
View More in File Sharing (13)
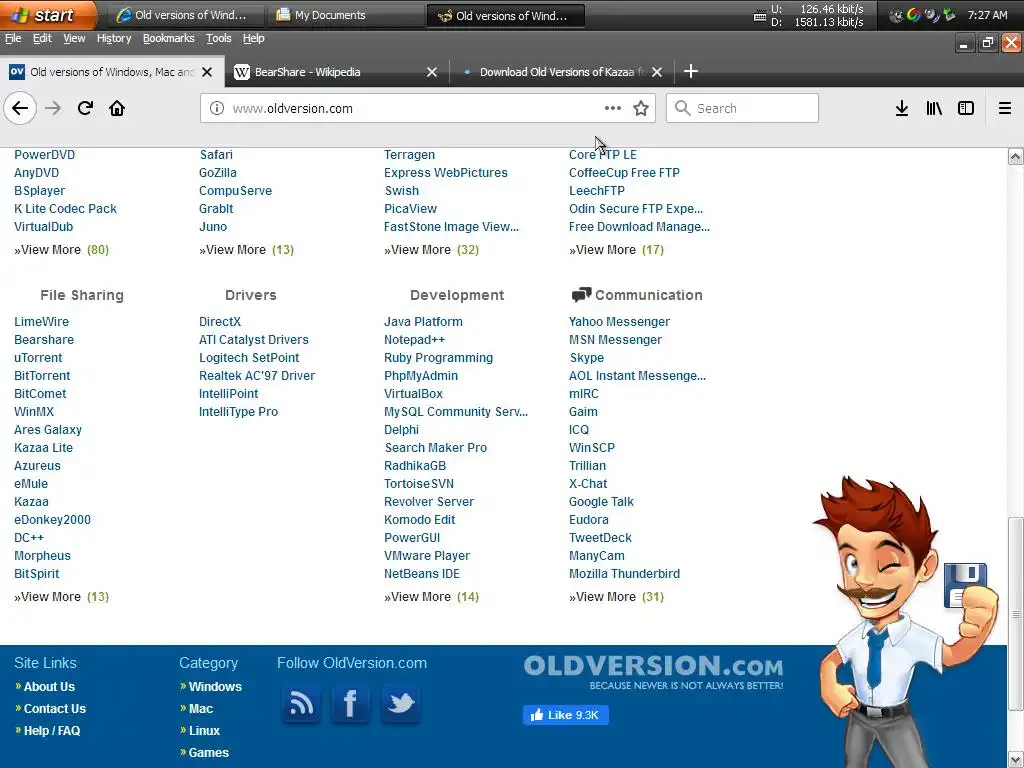(61, 597)
